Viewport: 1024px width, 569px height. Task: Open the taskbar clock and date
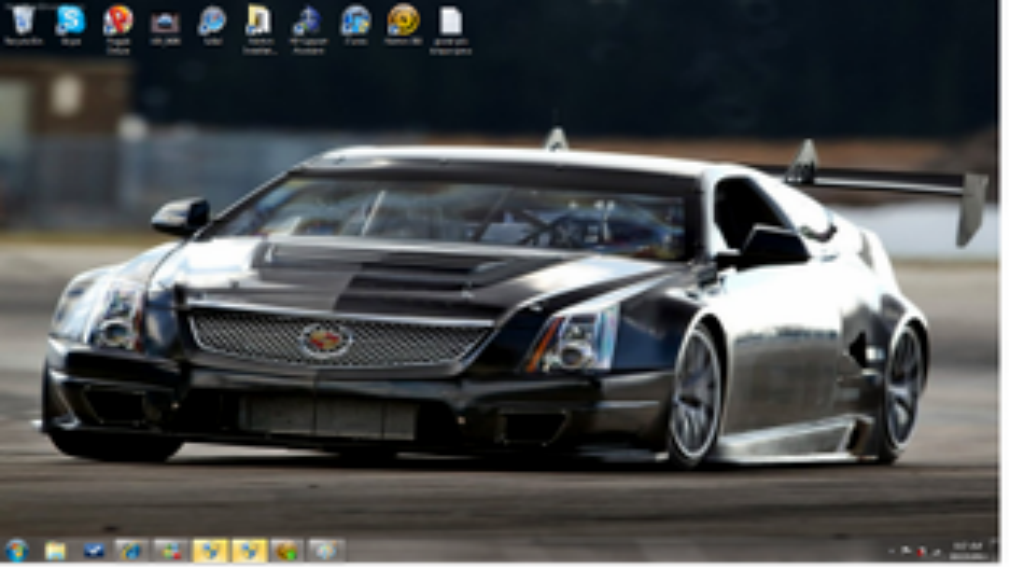[968, 551]
